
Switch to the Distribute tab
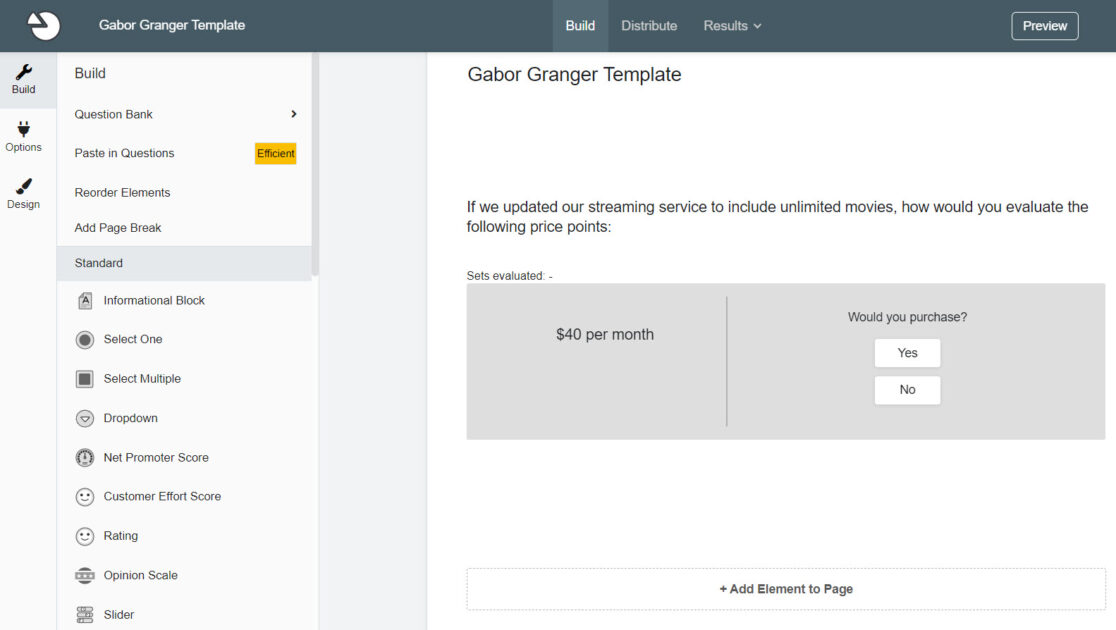649,26
